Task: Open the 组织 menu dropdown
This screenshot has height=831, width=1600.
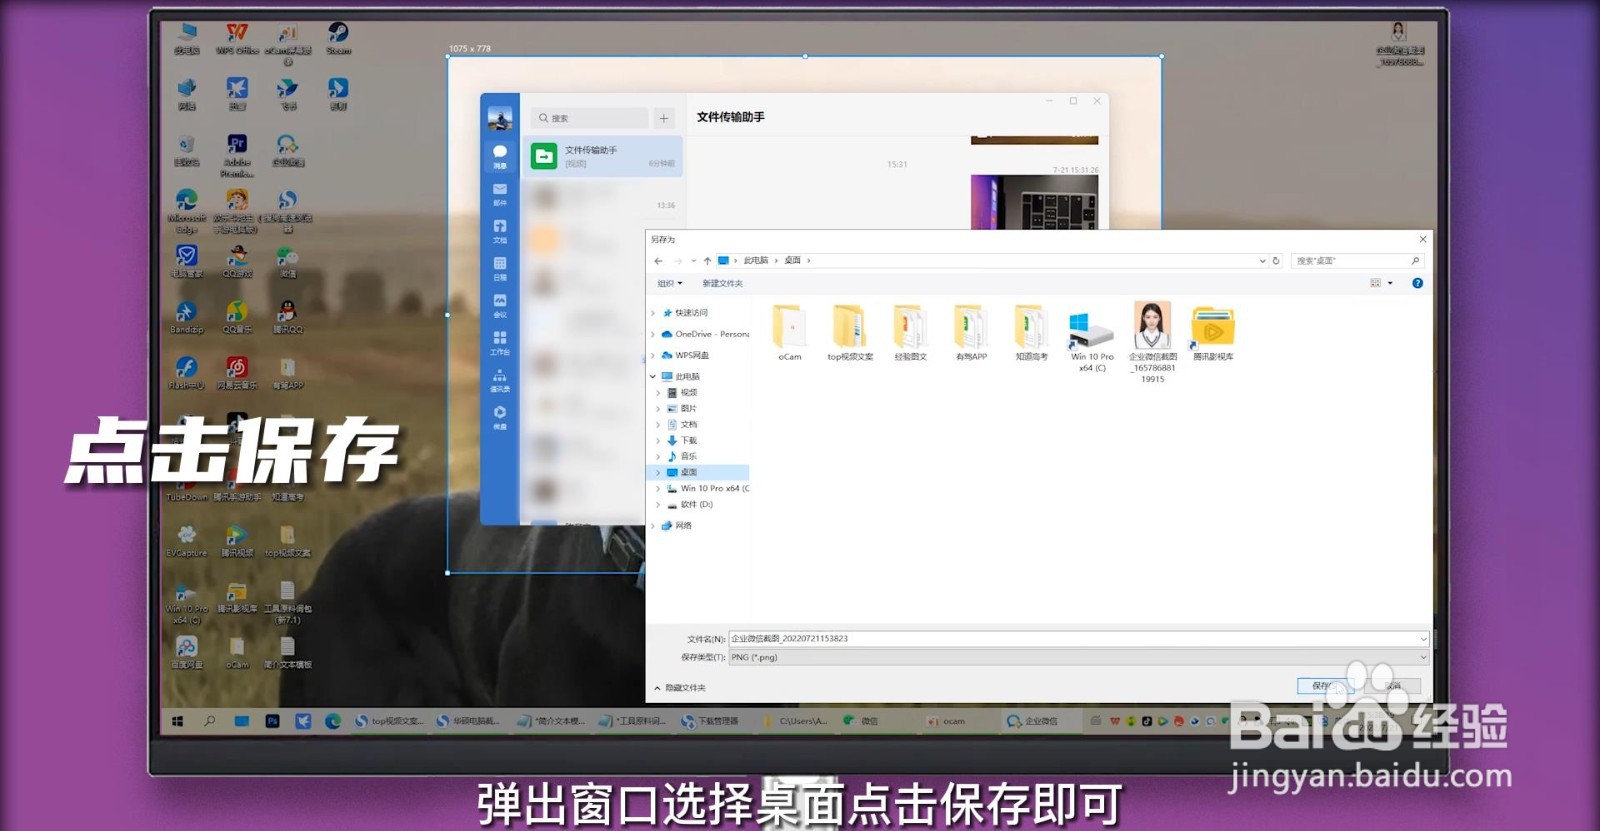Action: [670, 283]
